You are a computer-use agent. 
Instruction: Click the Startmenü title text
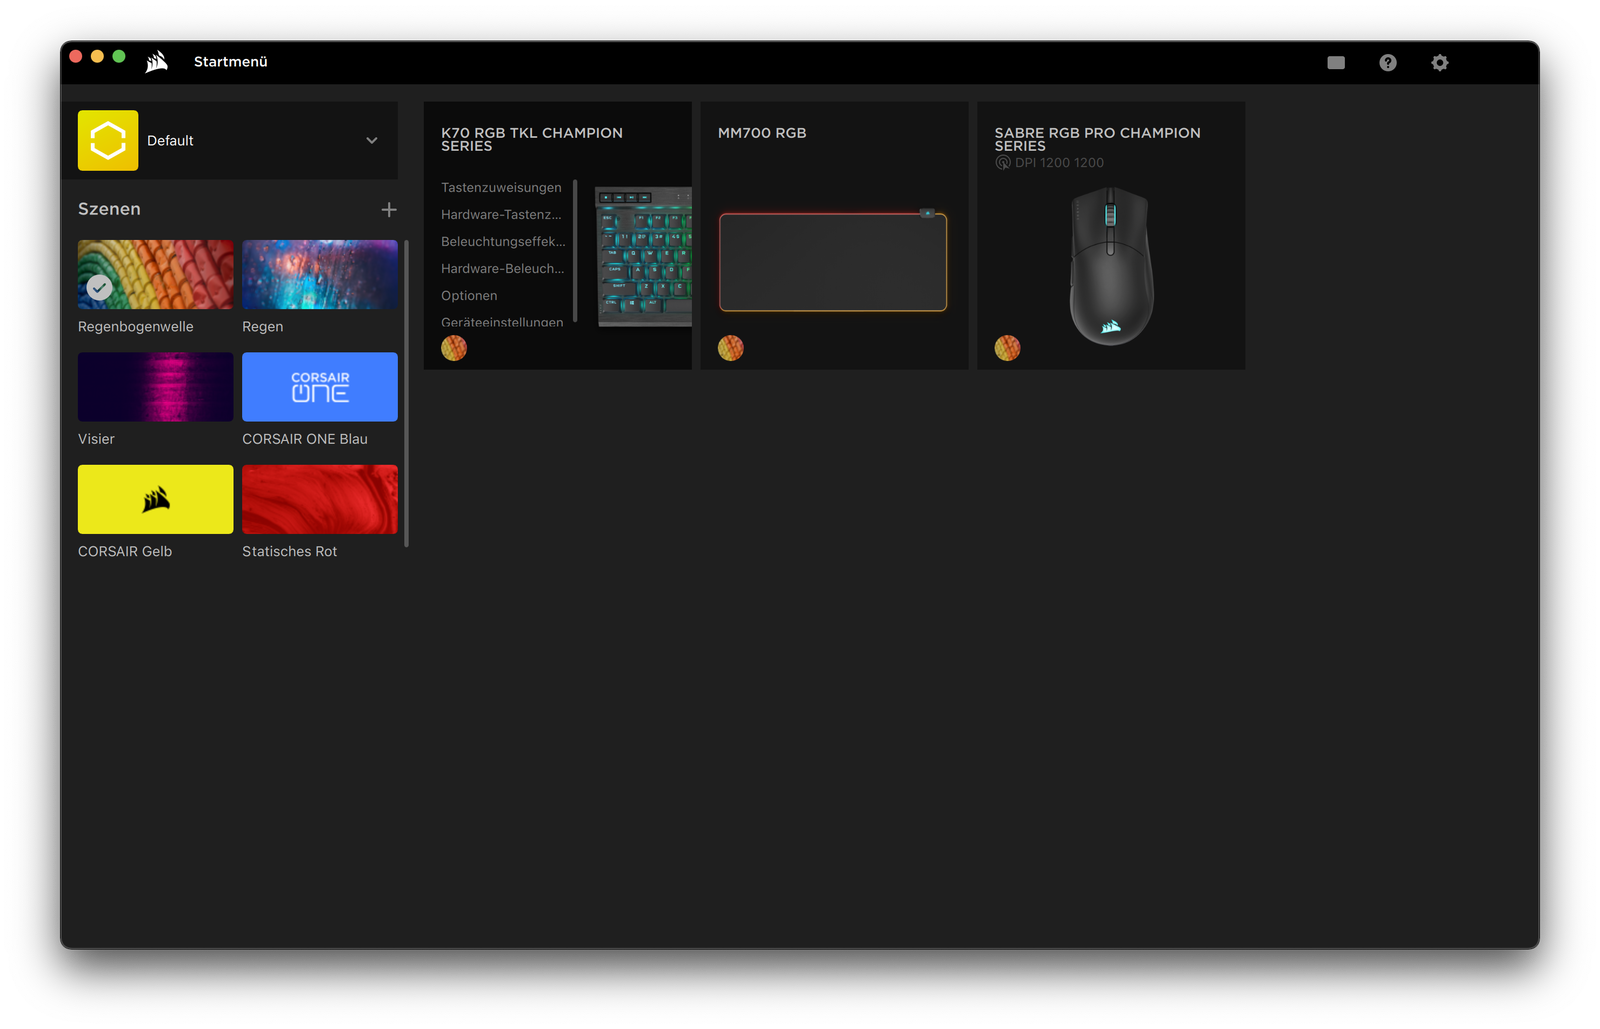231,62
